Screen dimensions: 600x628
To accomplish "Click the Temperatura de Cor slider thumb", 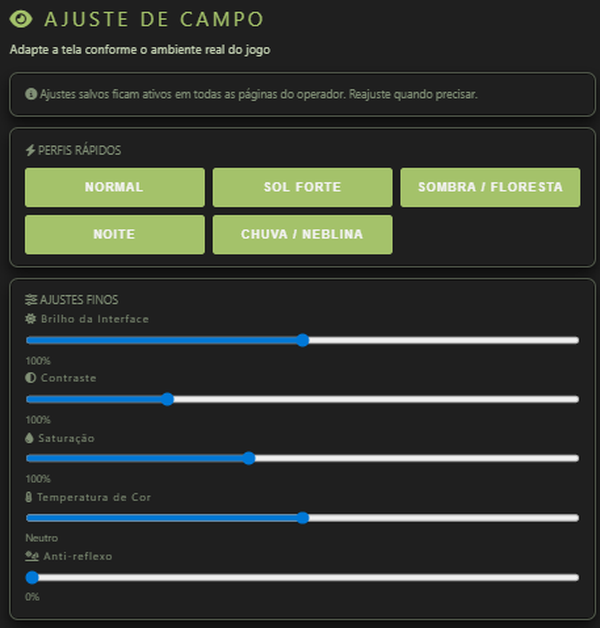I will coord(303,517).
